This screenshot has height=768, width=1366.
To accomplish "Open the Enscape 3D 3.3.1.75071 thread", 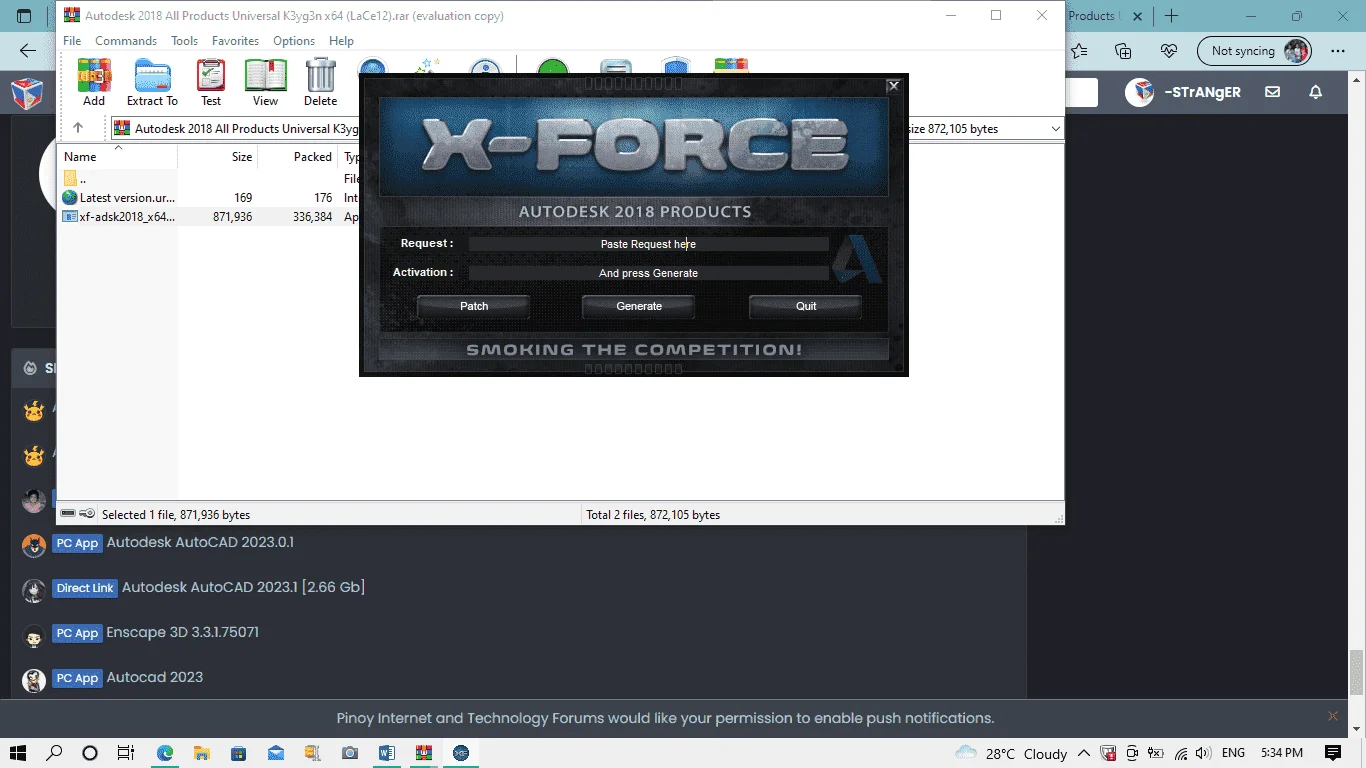I will click(x=182, y=632).
